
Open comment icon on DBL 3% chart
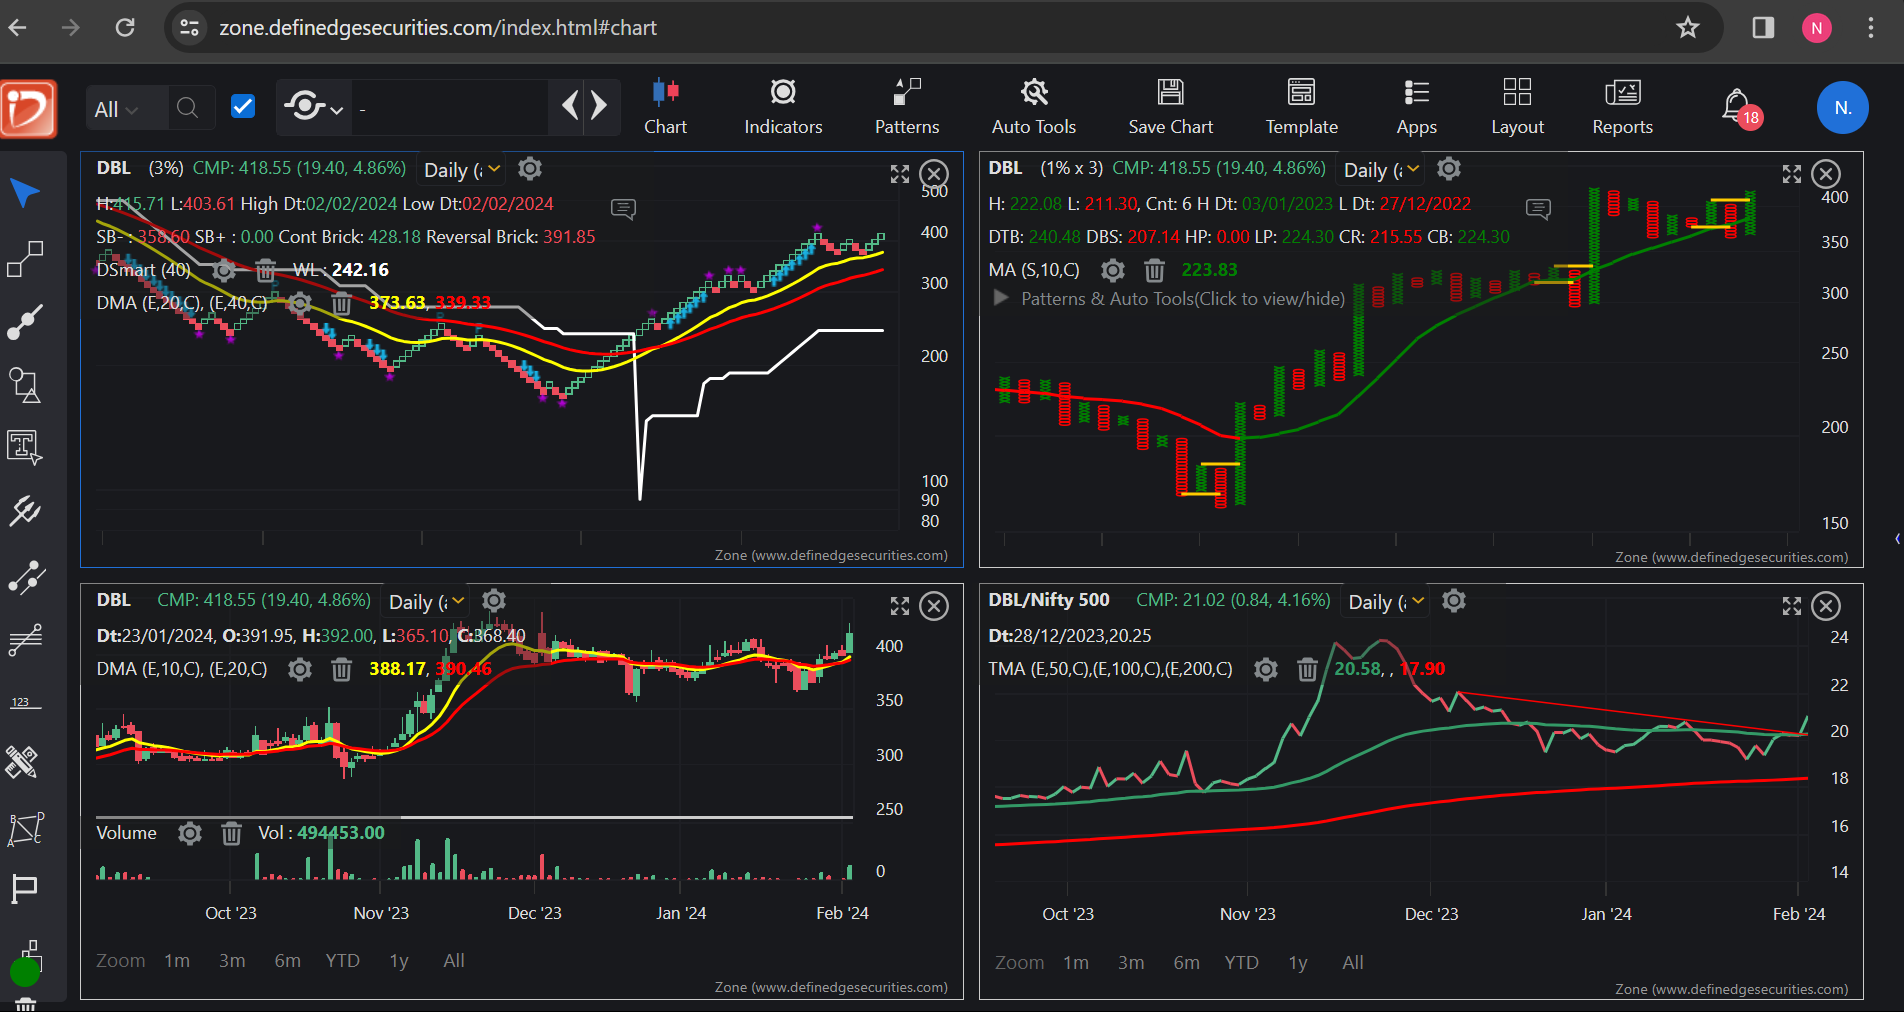[x=623, y=208]
